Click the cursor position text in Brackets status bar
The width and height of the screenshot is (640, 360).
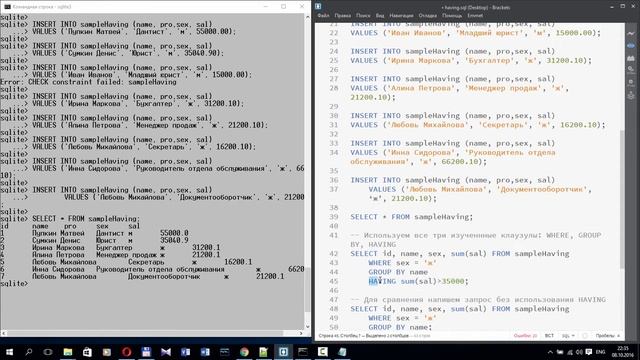tap(363, 336)
